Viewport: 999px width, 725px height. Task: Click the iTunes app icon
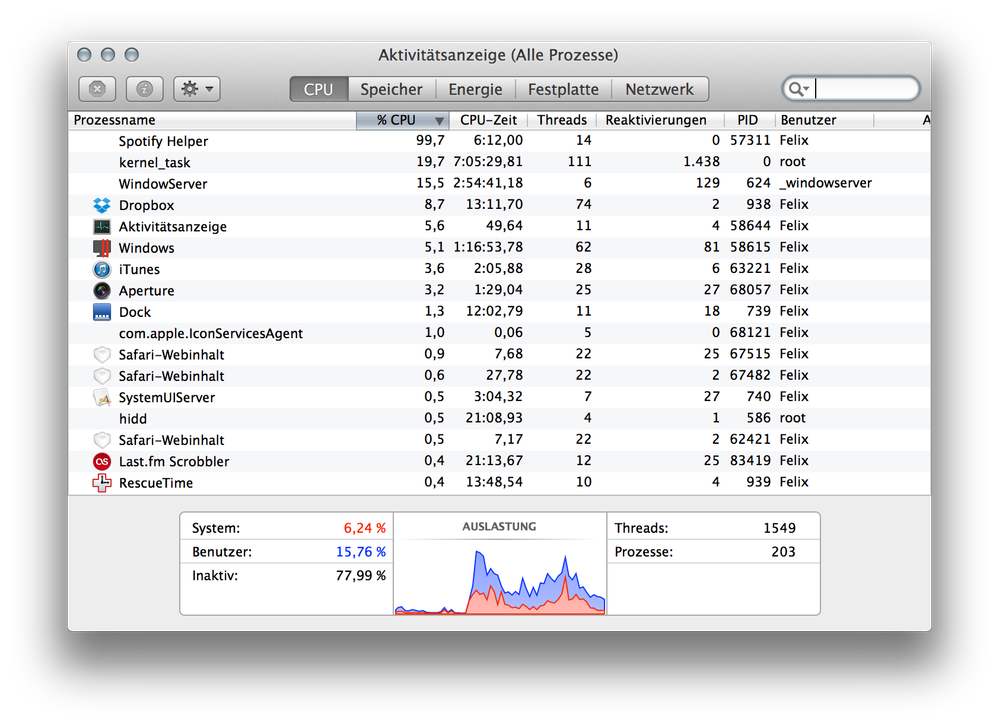click(102, 269)
